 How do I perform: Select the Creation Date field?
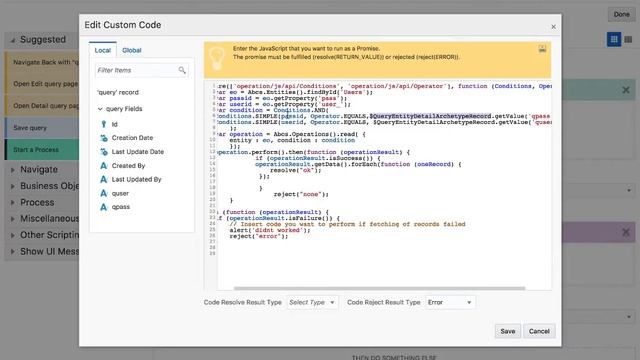(132, 138)
